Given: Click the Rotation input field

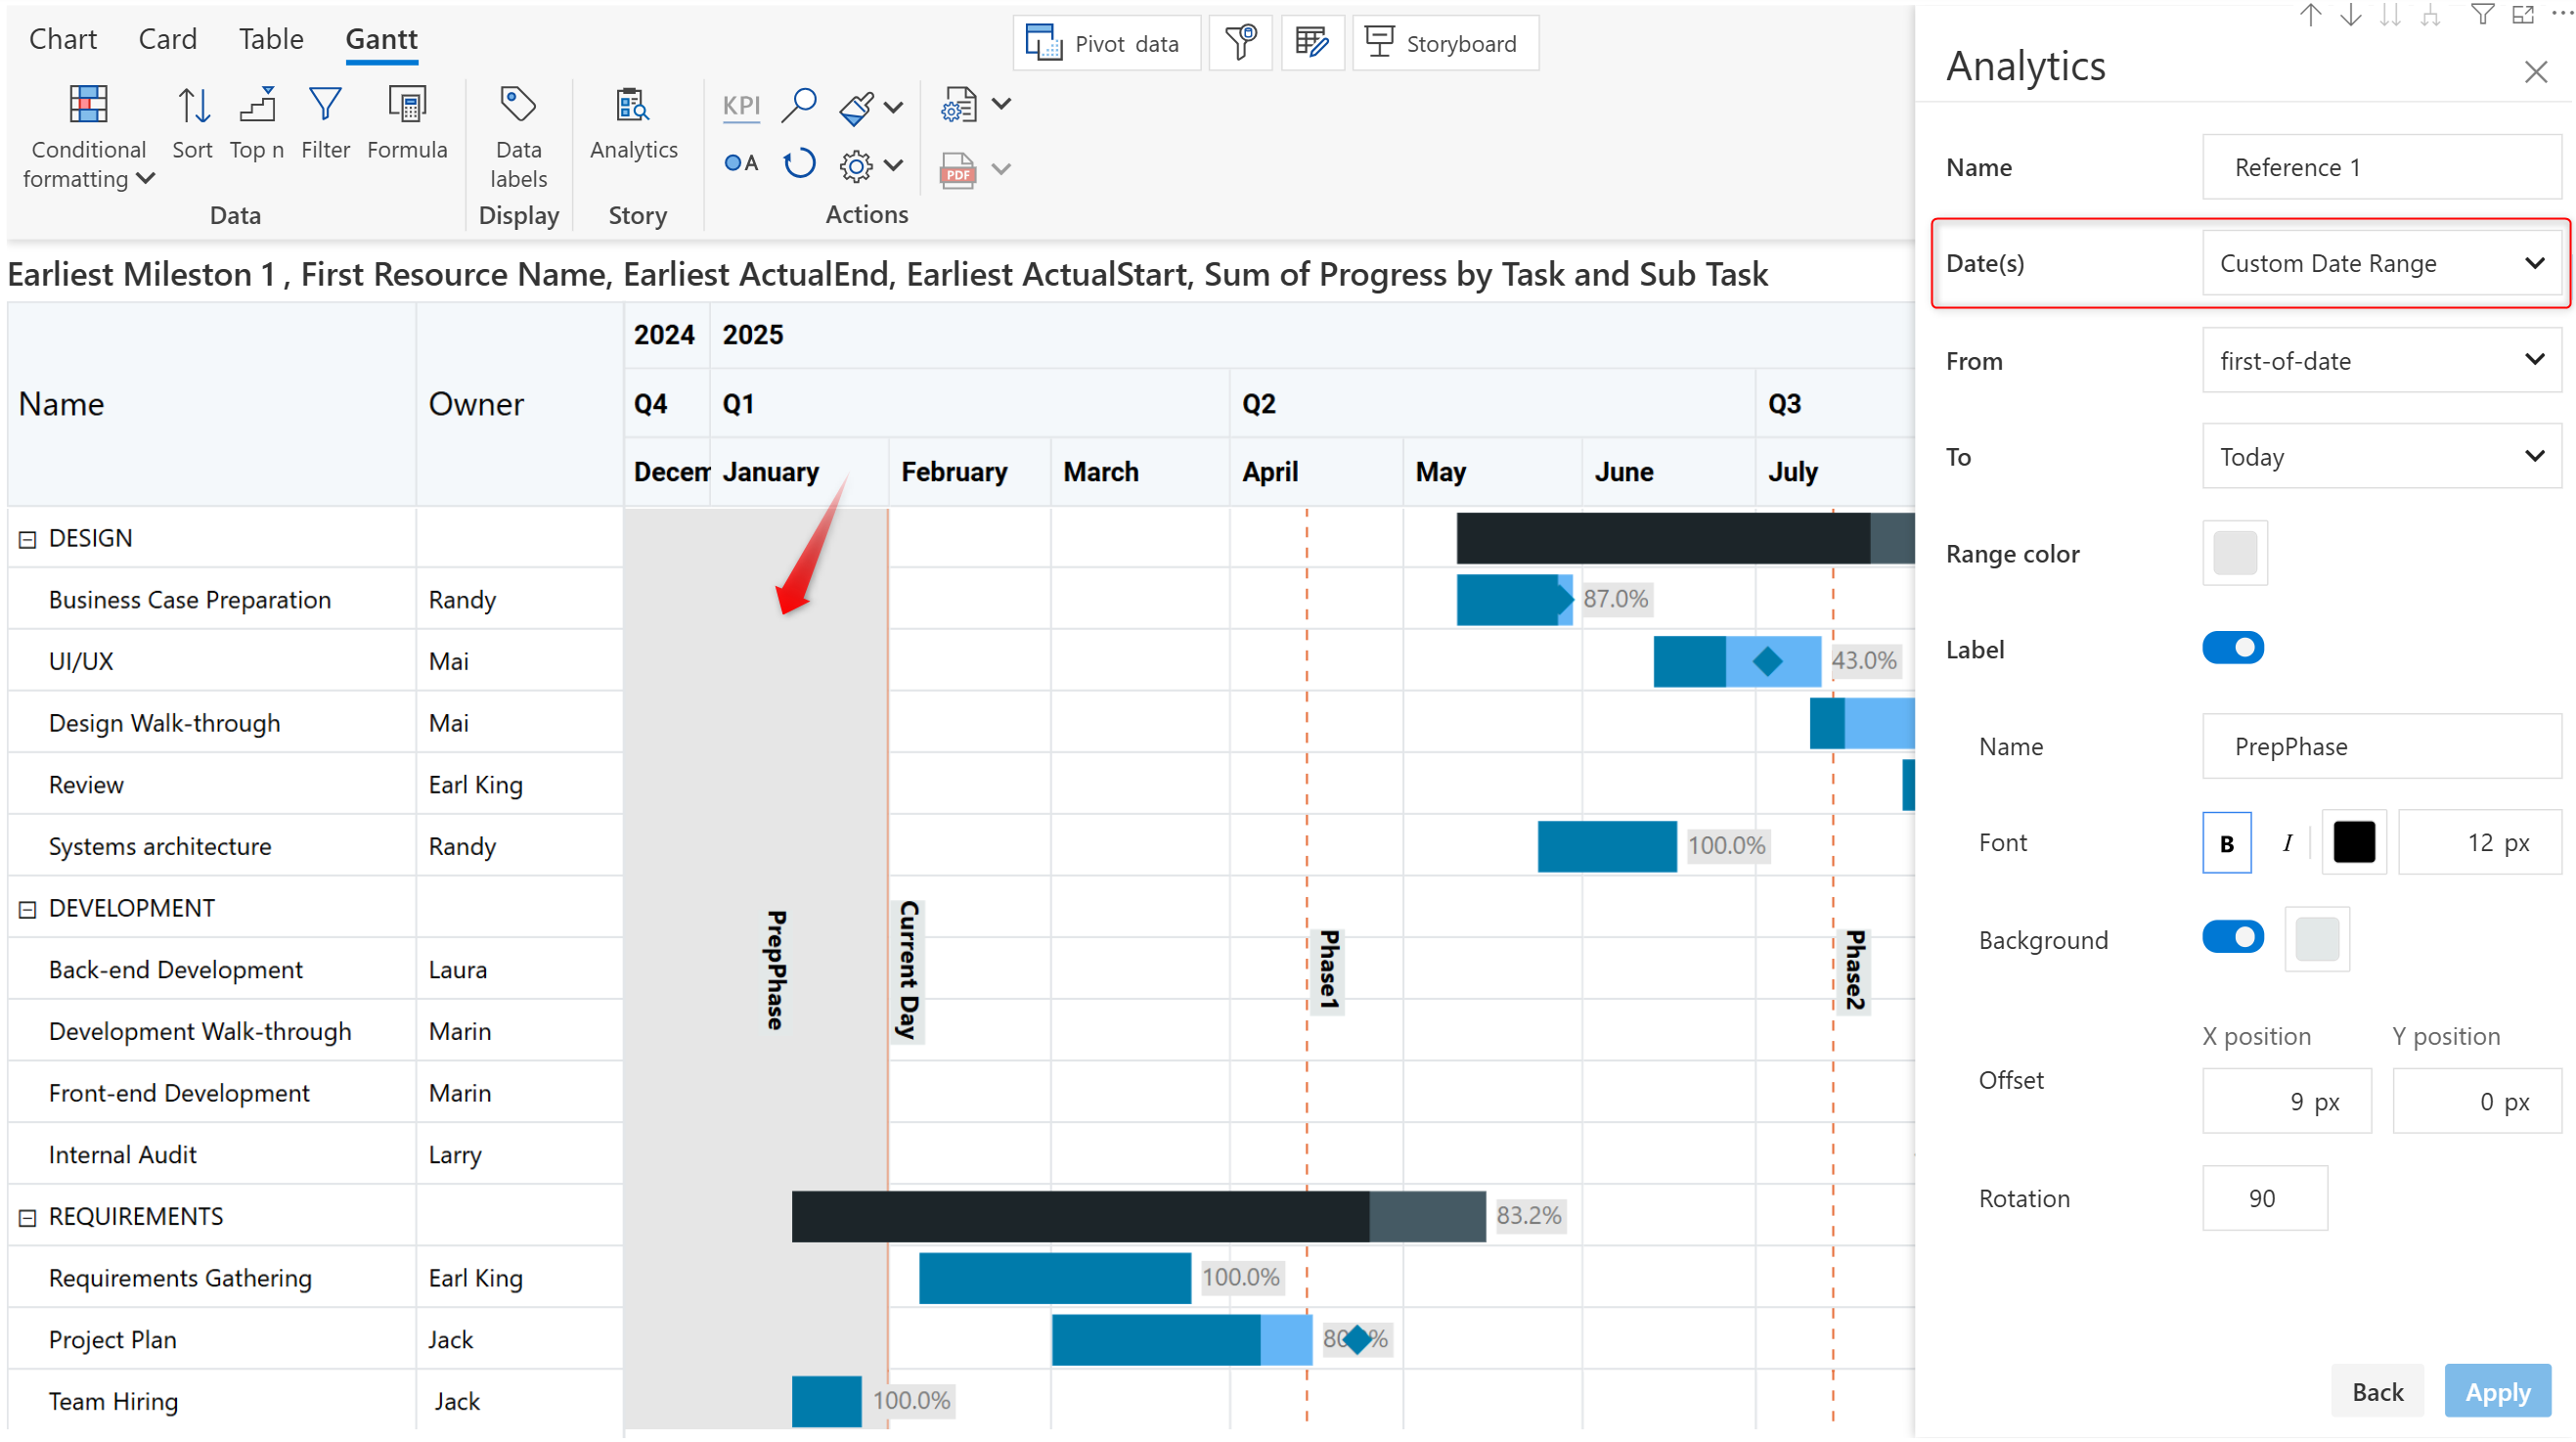Looking at the screenshot, I should (x=2264, y=1198).
